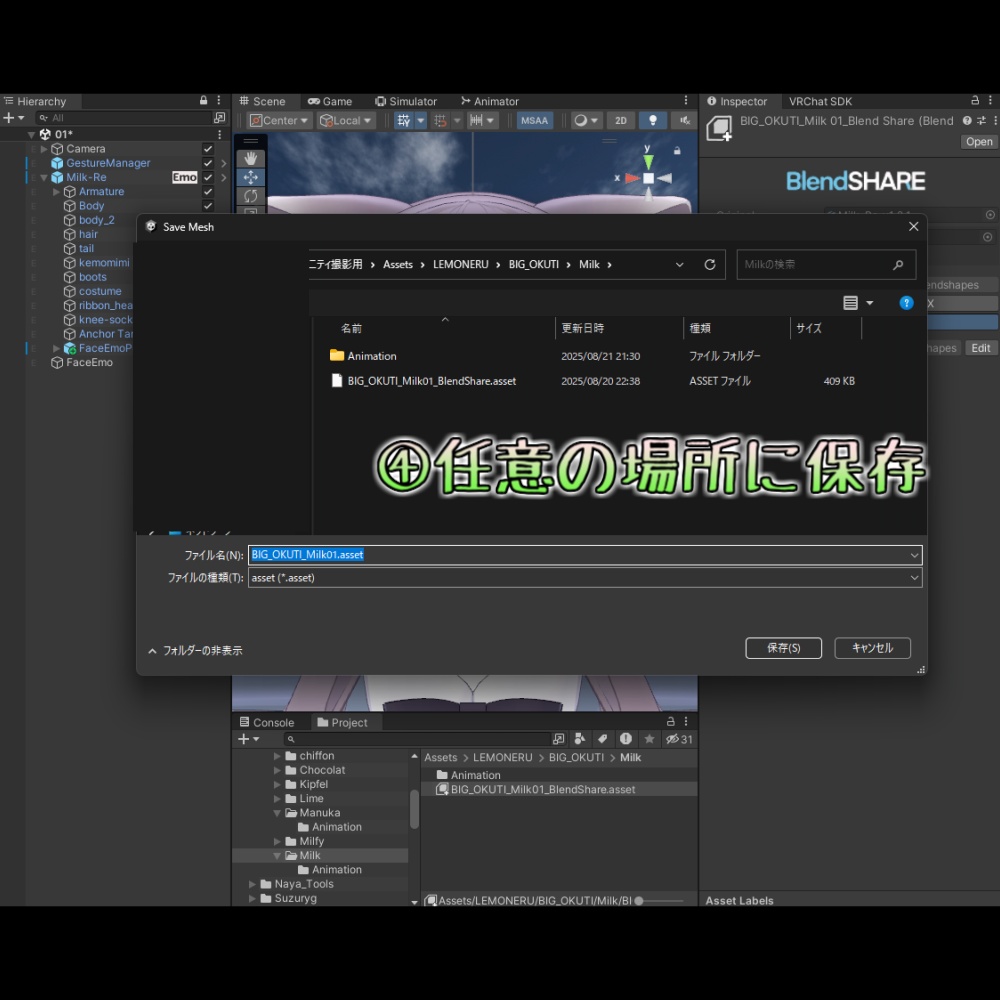Viewport: 1000px width, 1000px height.
Task: Open the Center pivot dropdown
Action: click(279, 121)
